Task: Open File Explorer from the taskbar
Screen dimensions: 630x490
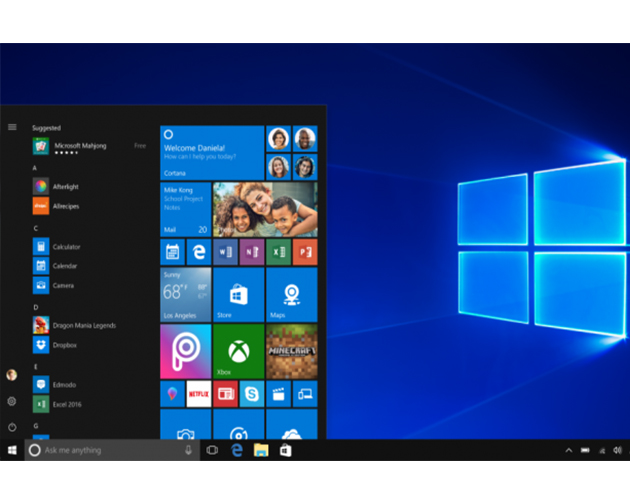Action: point(261,450)
